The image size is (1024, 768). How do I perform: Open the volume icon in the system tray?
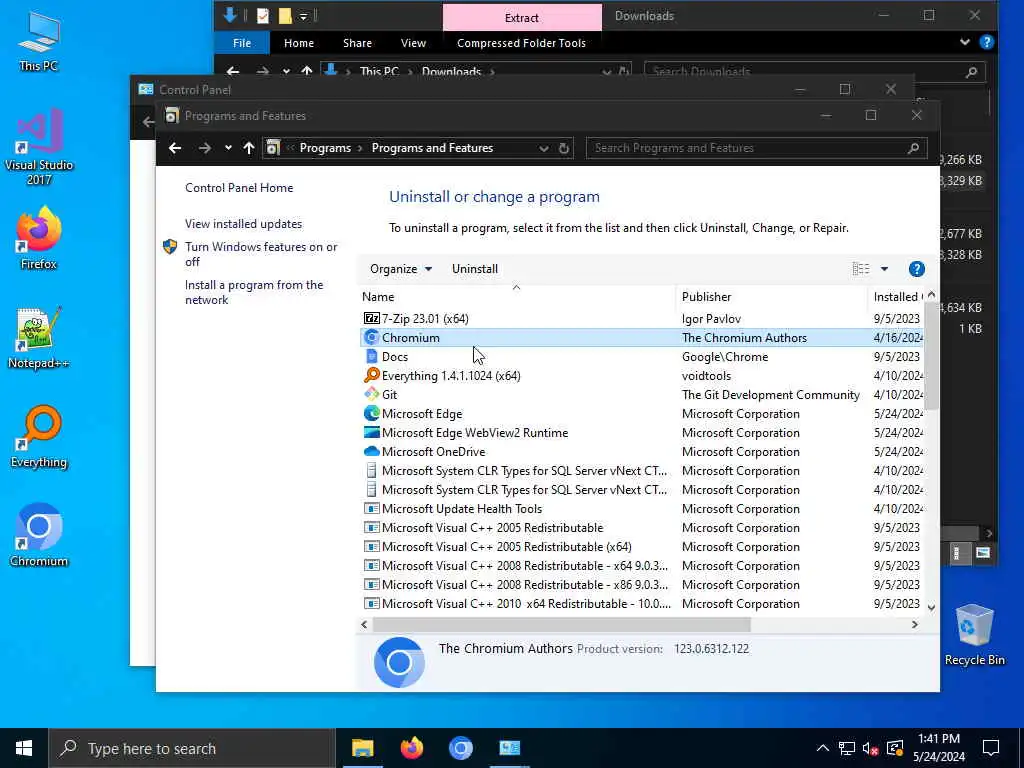[871, 748]
